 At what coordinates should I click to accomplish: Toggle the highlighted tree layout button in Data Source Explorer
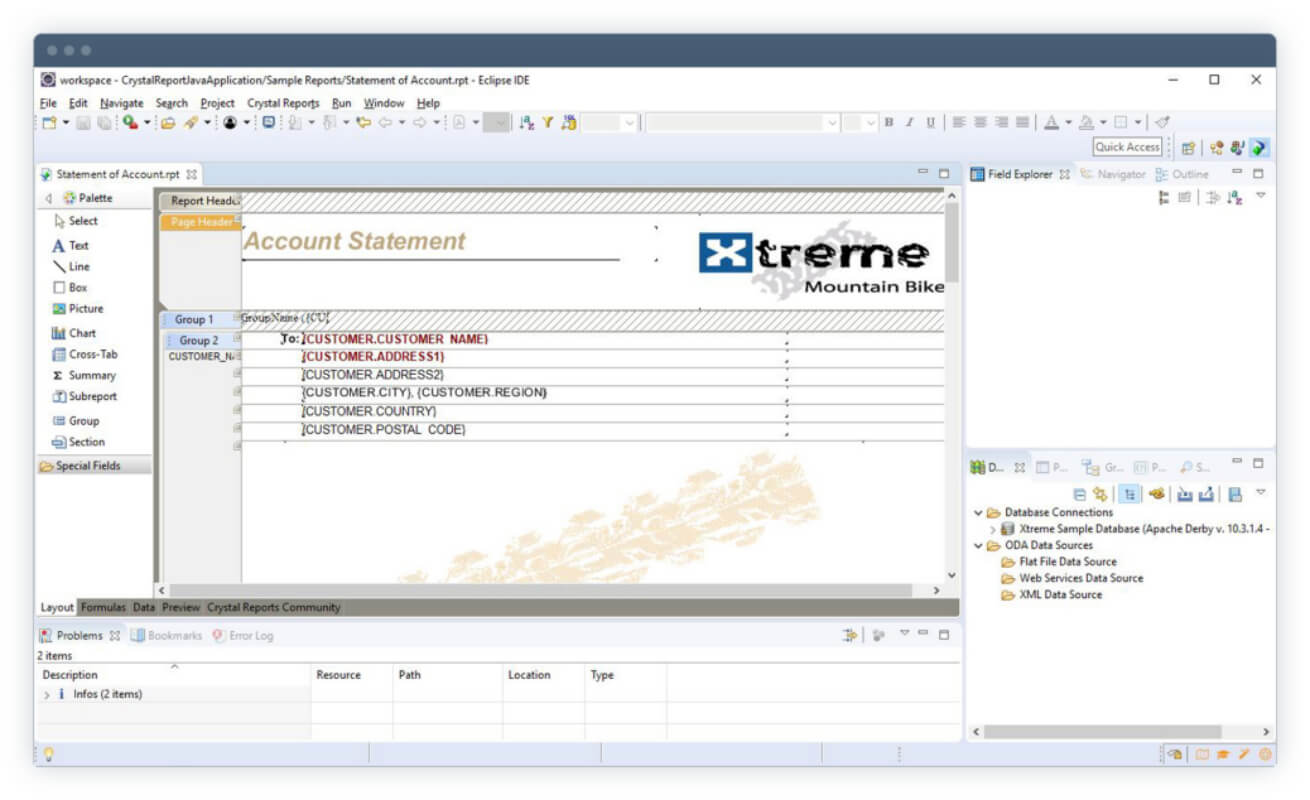[x=1128, y=494]
